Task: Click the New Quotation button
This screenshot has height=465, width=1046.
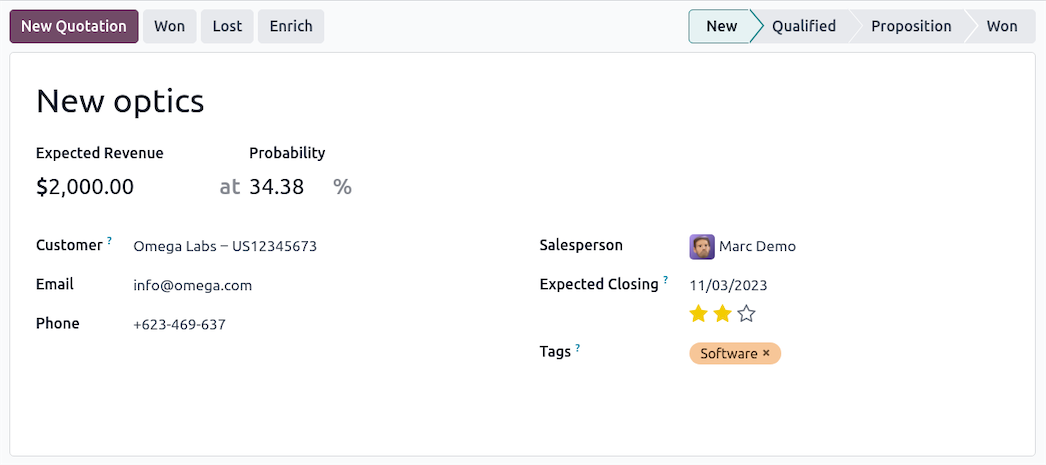Action: pos(74,26)
